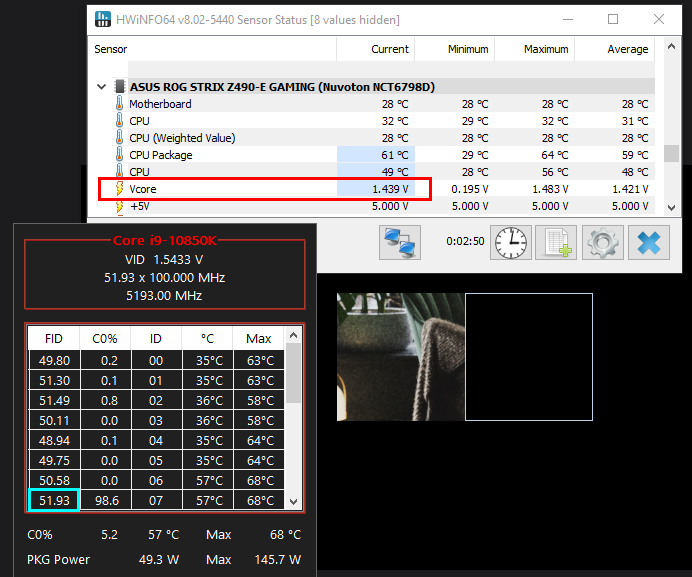
Task: Click the C0% cell 98.6 for core 07
Action: click(106, 500)
